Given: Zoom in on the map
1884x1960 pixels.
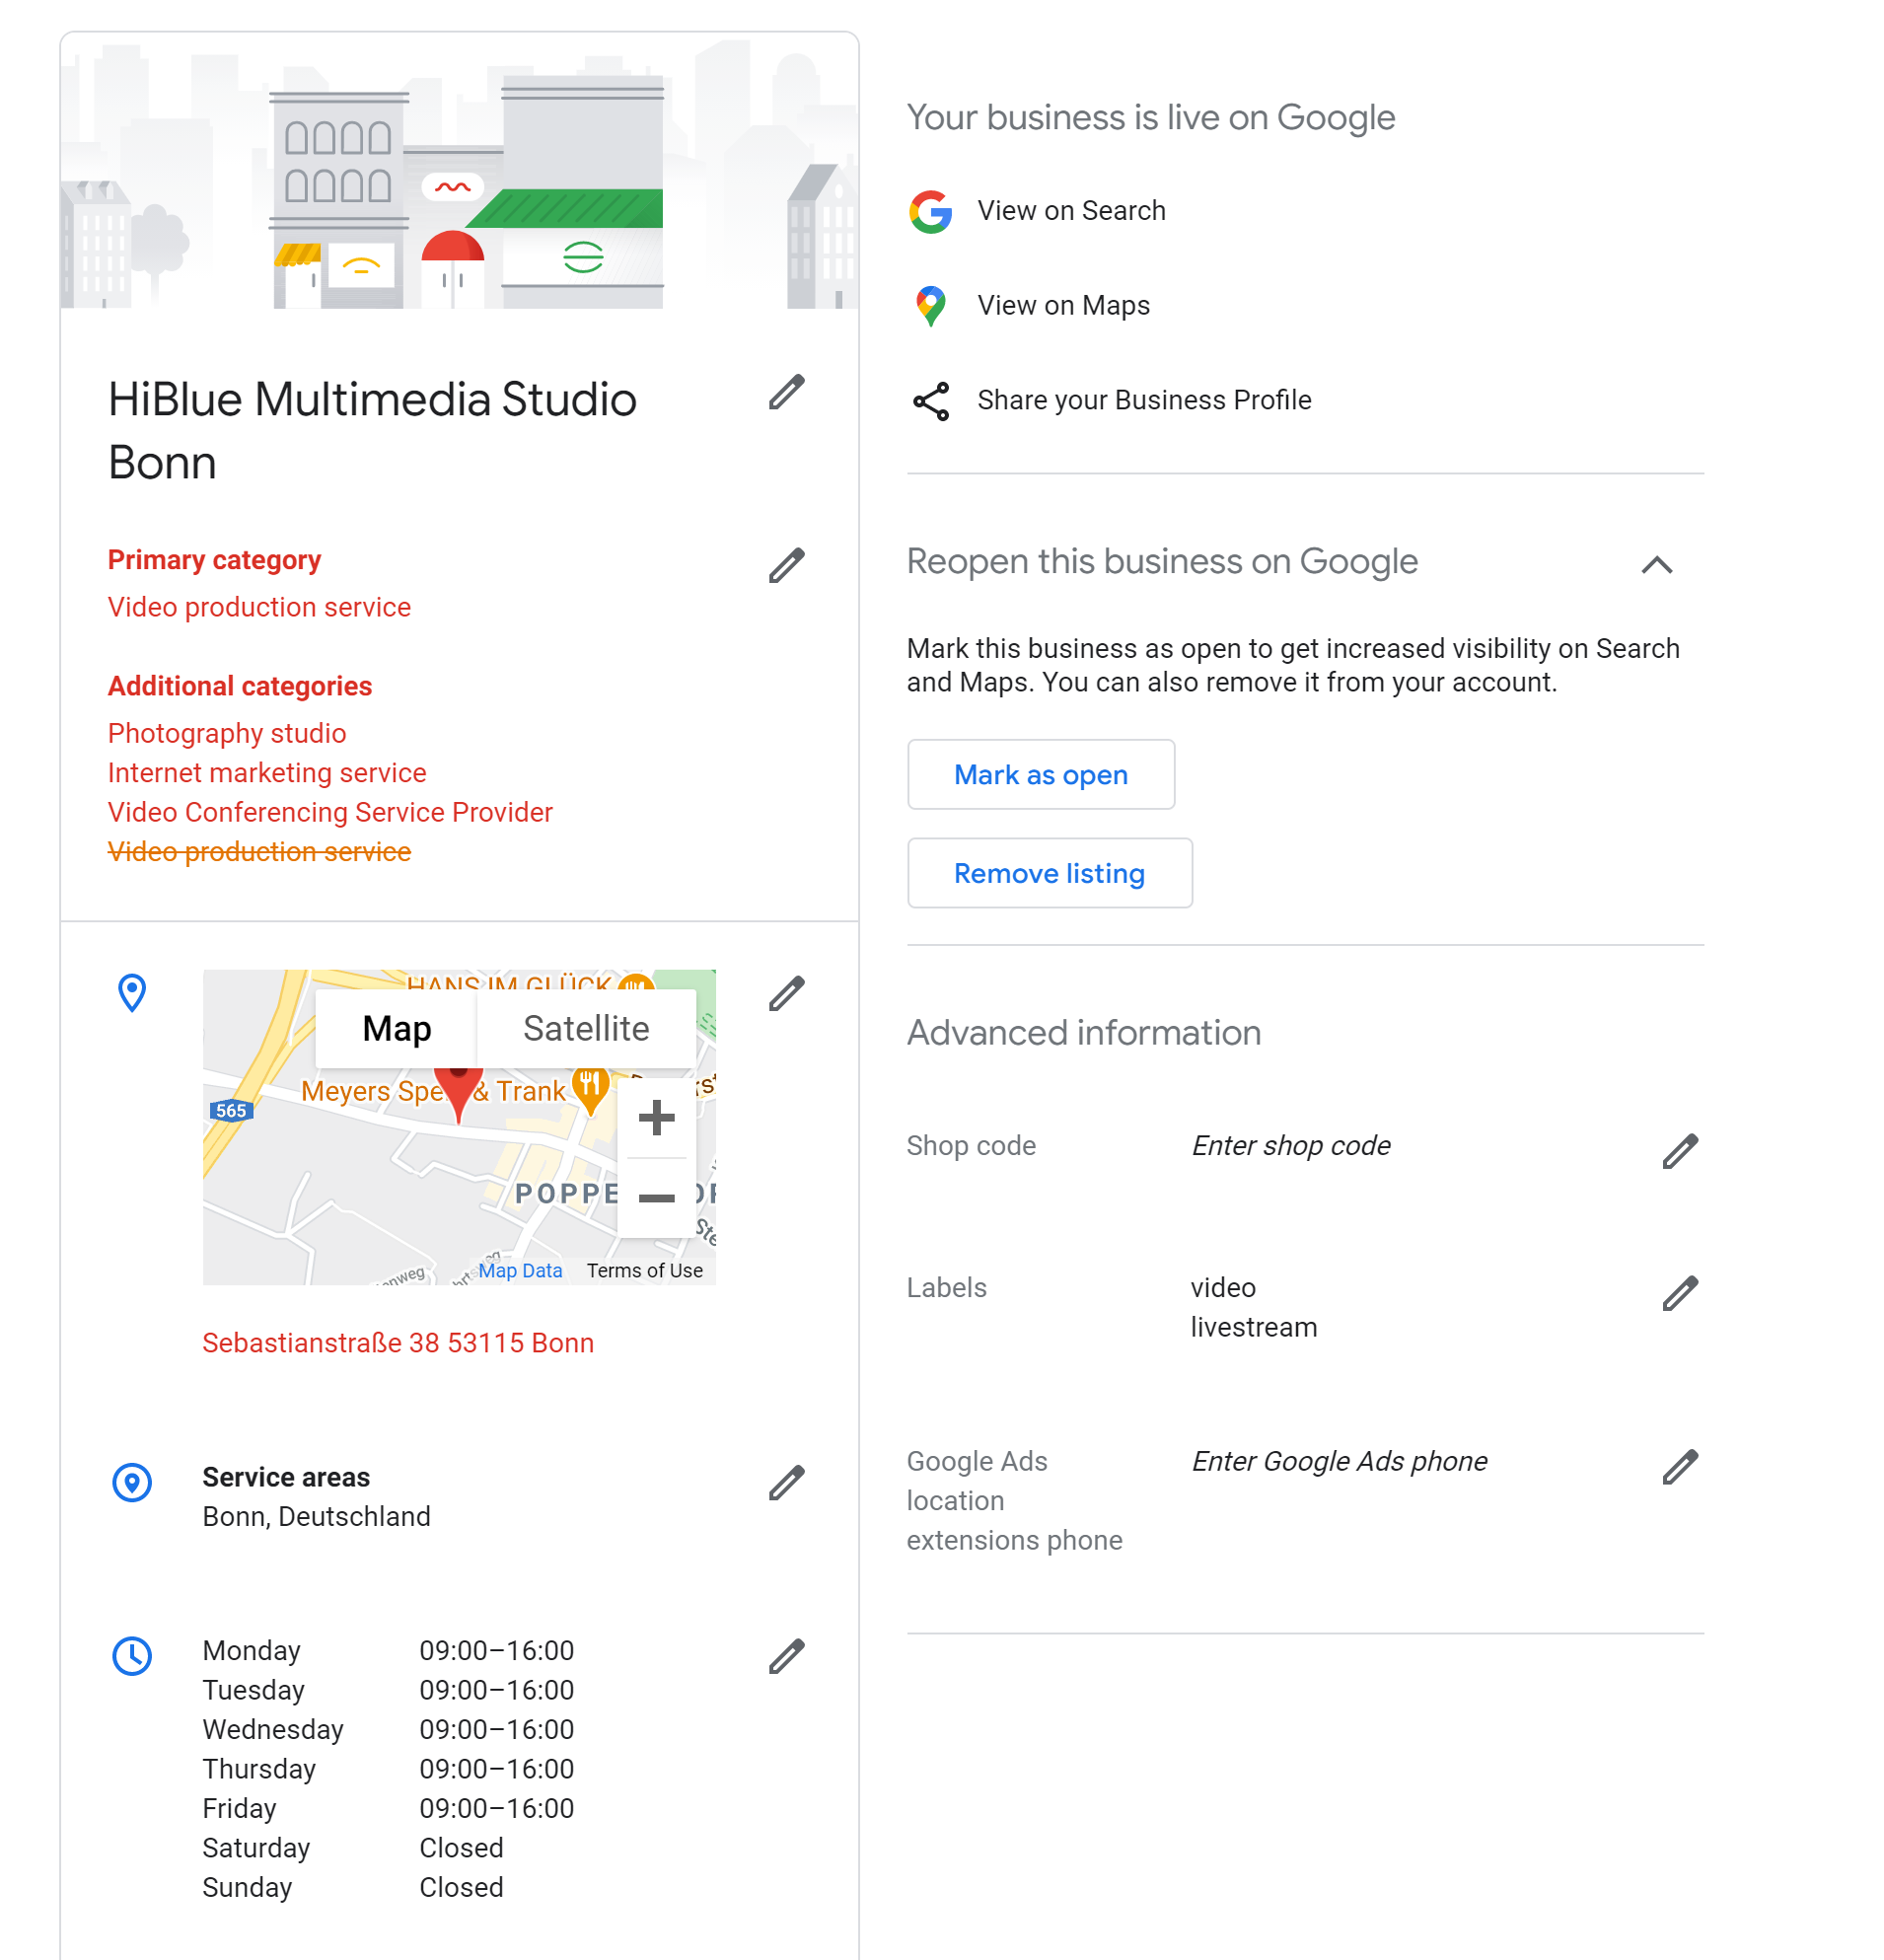Looking at the screenshot, I should (x=656, y=1118).
